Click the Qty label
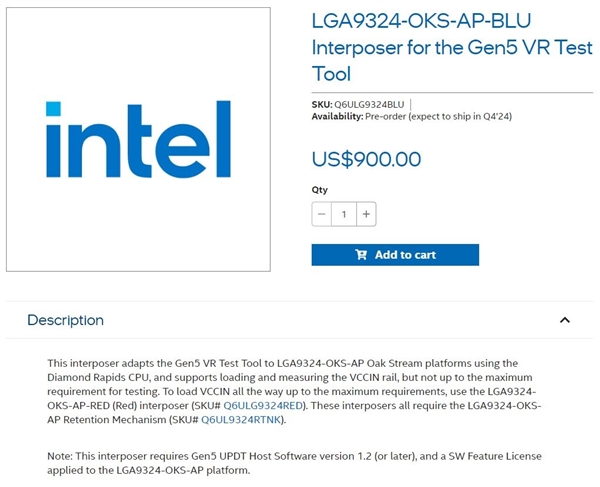The height and width of the screenshot is (487, 600). tap(319, 190)
